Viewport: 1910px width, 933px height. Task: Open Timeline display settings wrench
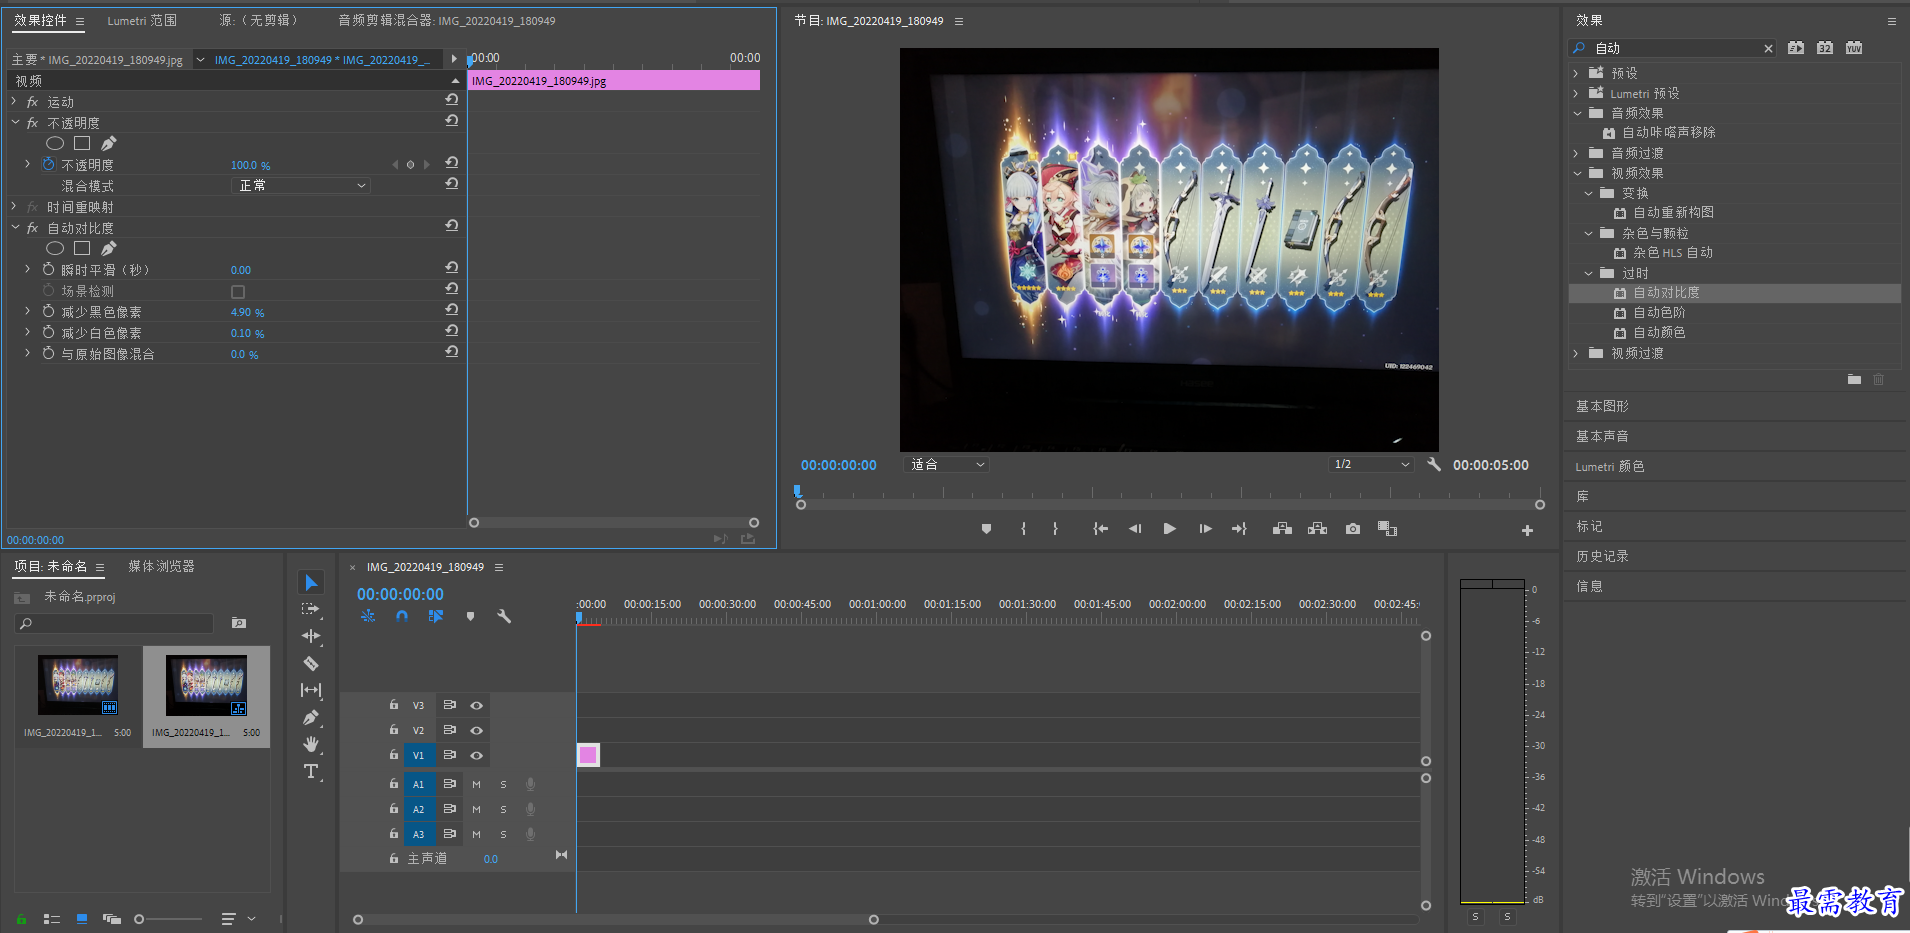(504, 617)
